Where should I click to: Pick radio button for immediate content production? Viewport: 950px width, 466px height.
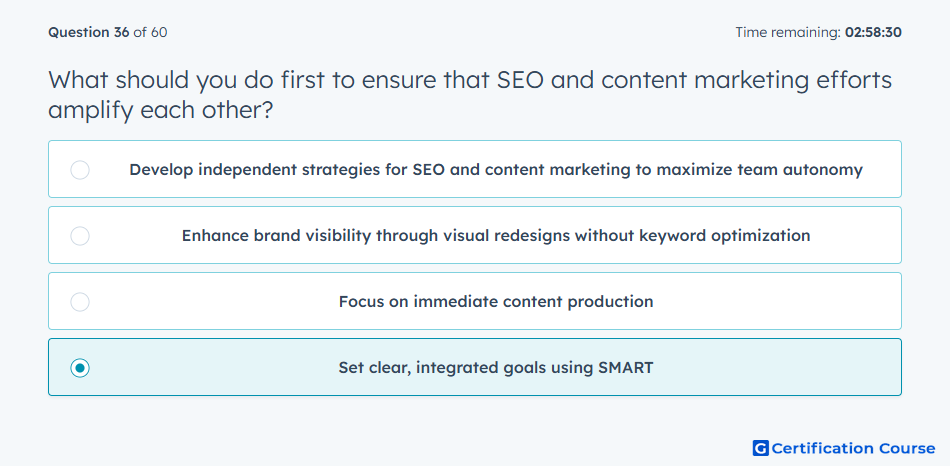80,302
